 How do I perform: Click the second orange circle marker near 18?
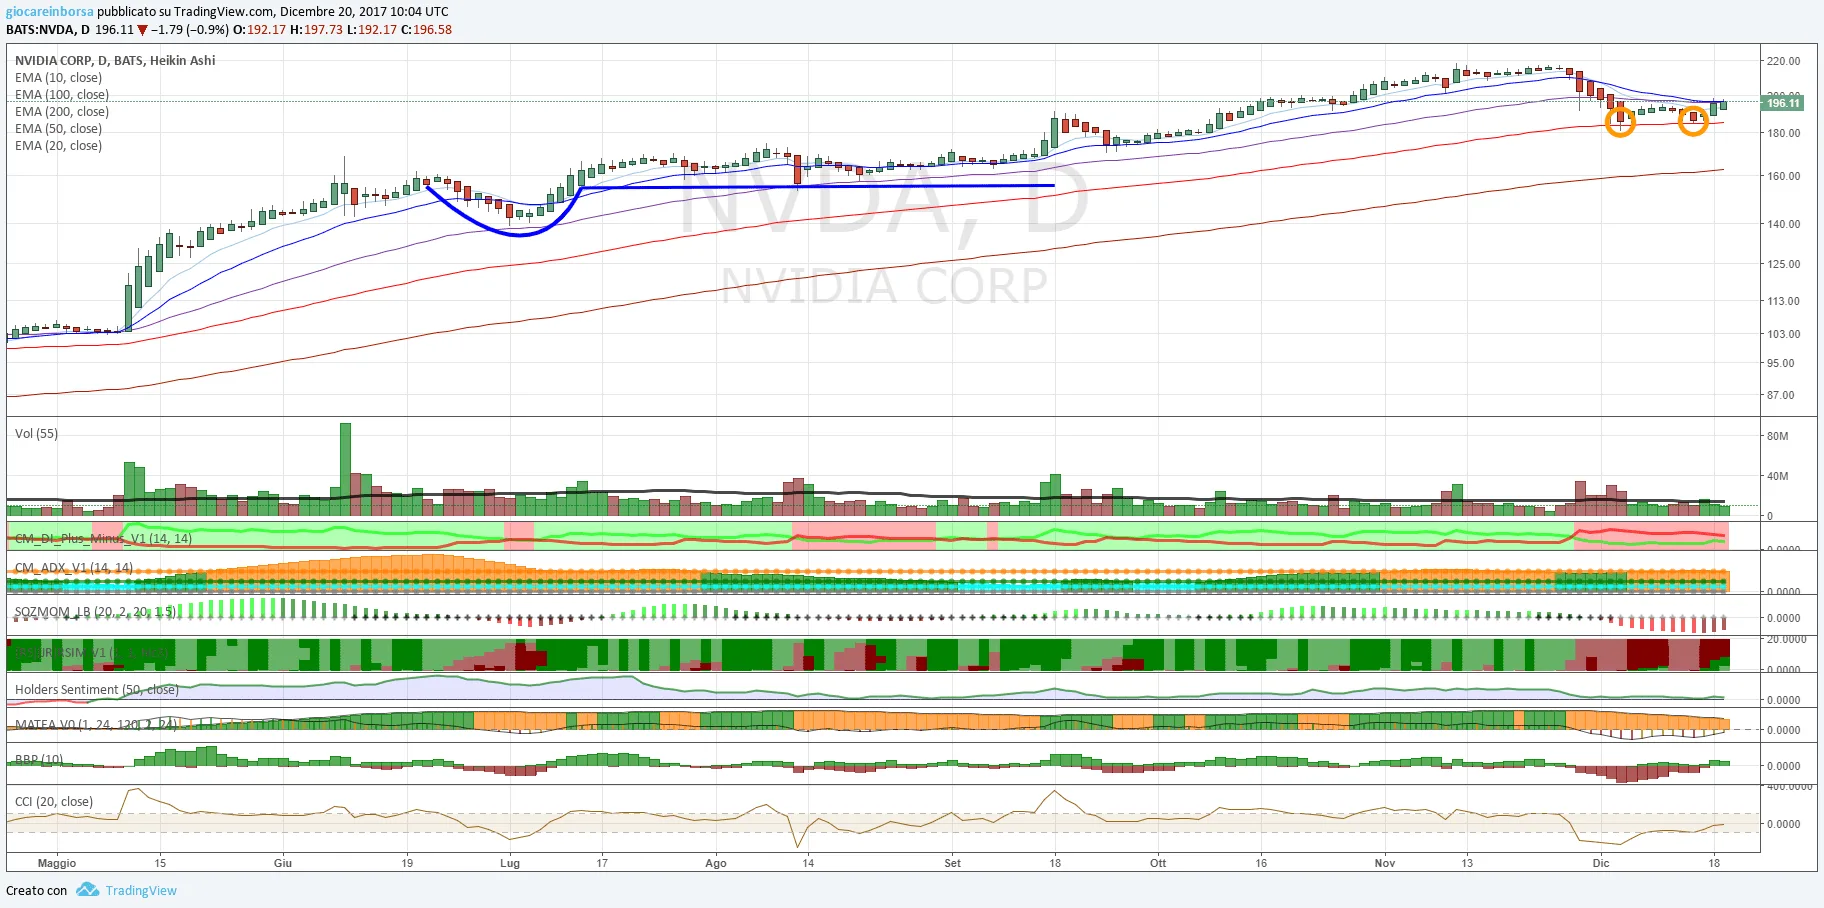pos(1692,121)
